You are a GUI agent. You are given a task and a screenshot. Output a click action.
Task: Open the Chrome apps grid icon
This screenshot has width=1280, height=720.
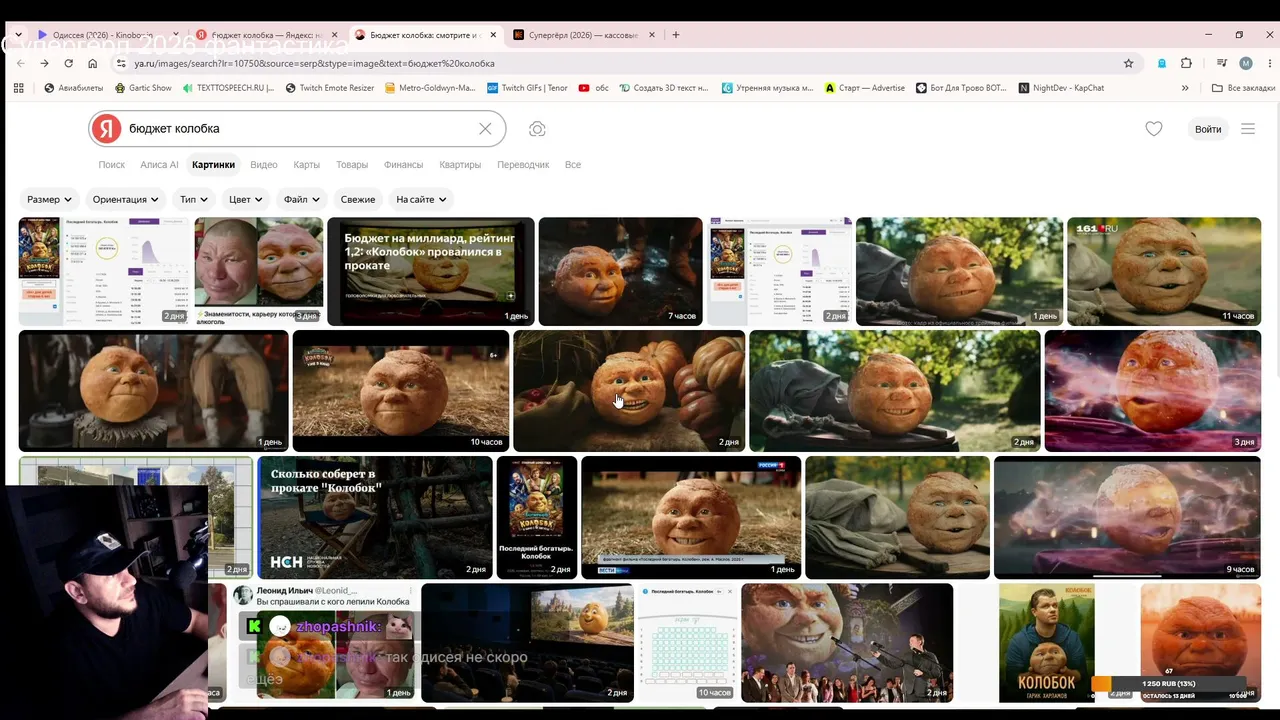click(x=18, y=88)
